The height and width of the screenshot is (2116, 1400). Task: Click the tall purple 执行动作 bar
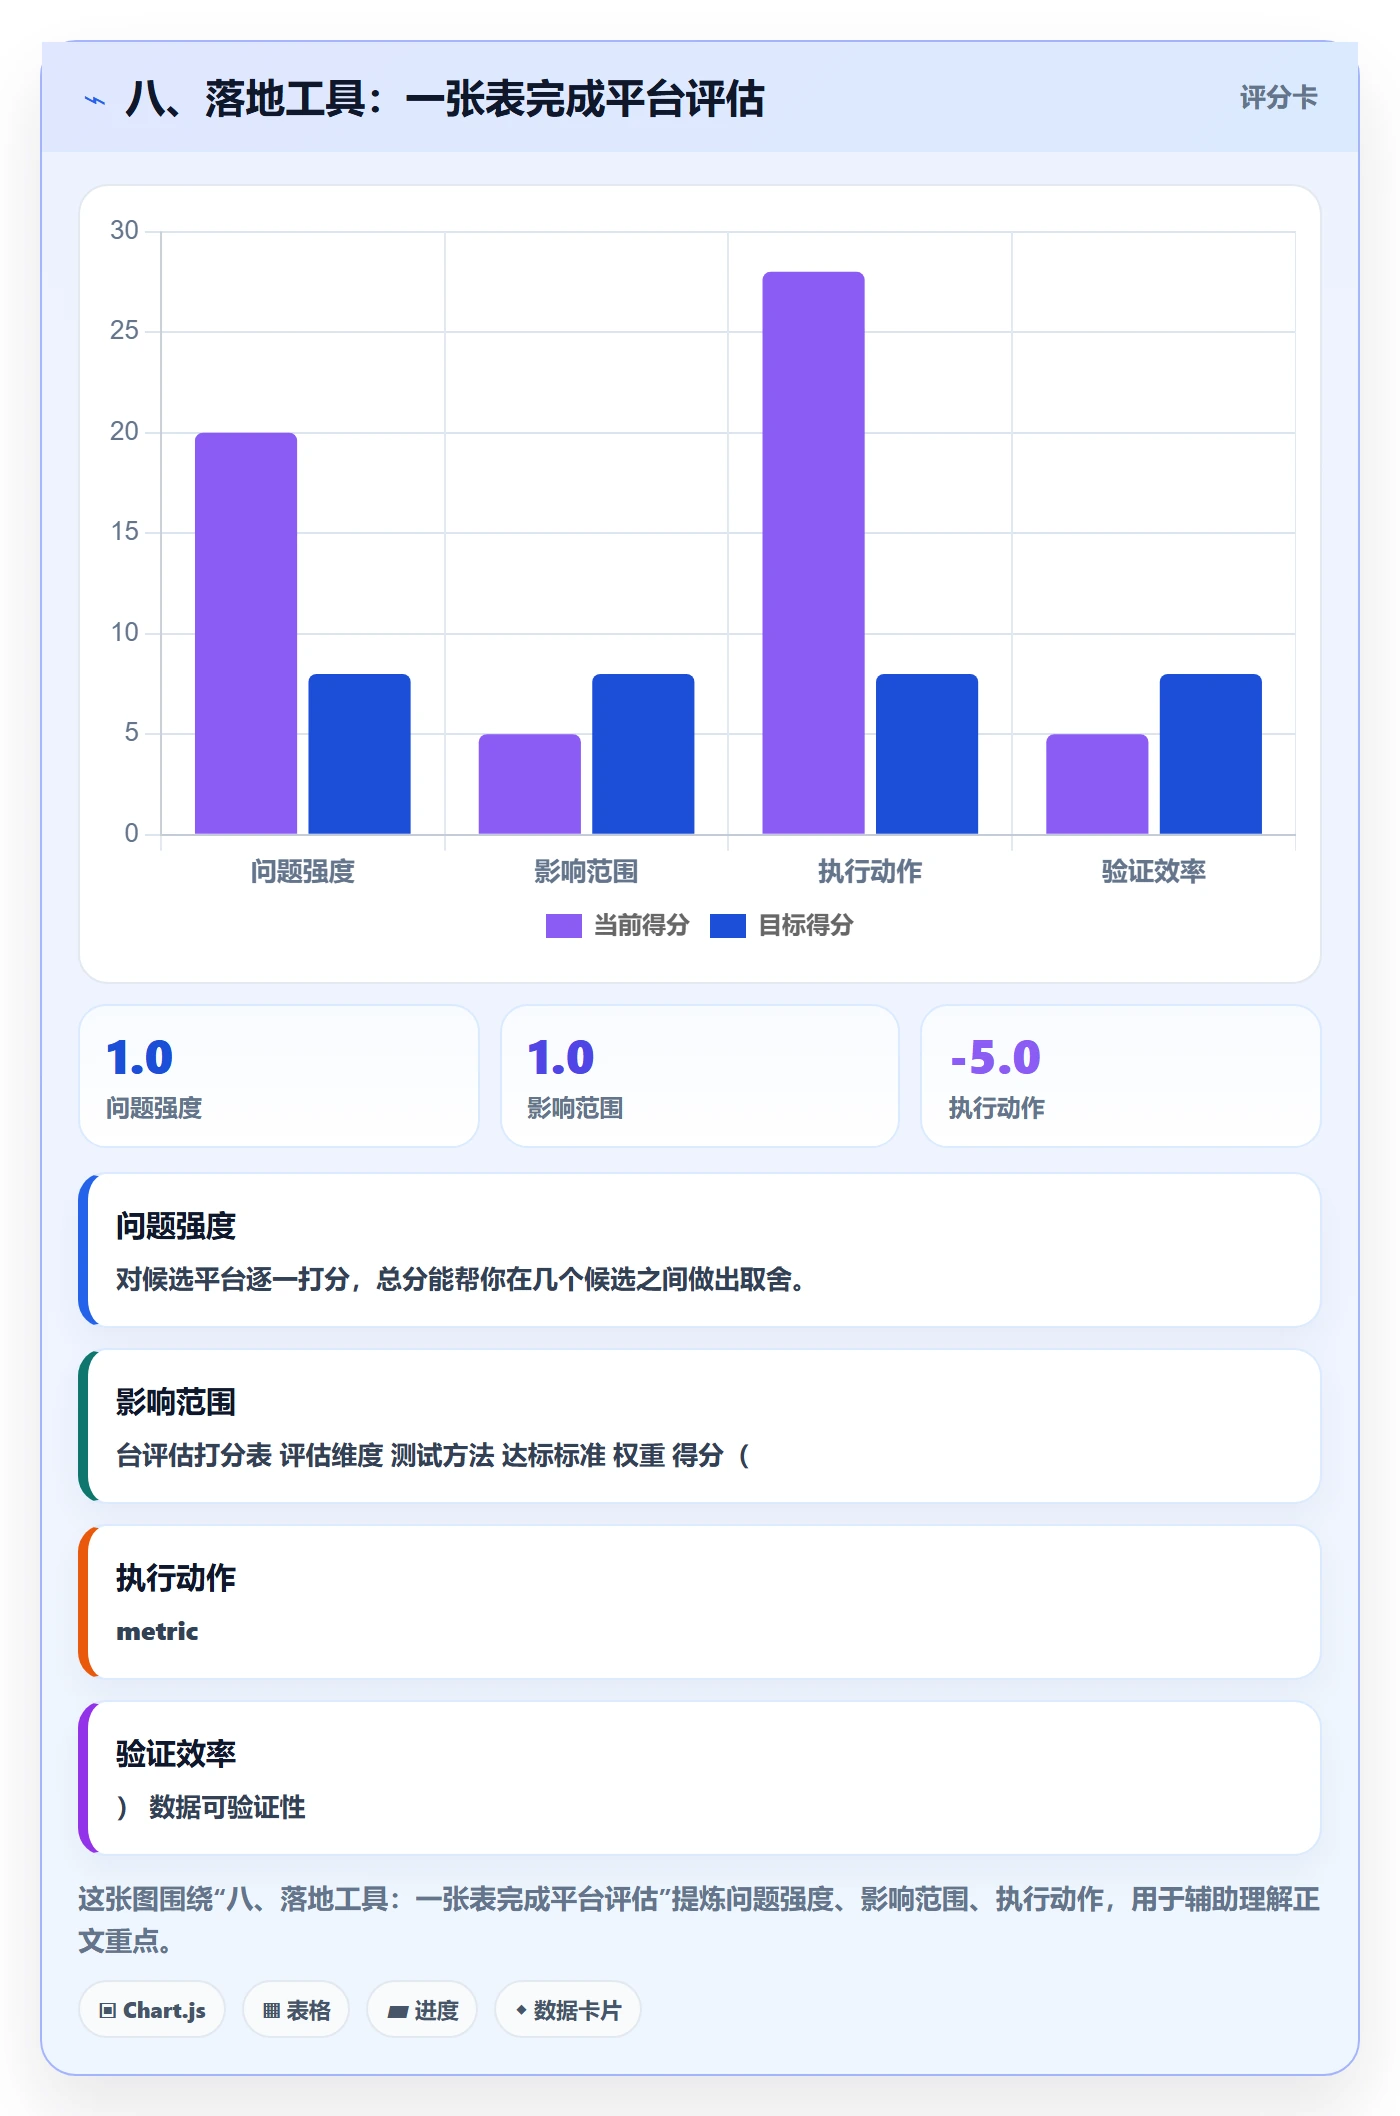(813, 553)
